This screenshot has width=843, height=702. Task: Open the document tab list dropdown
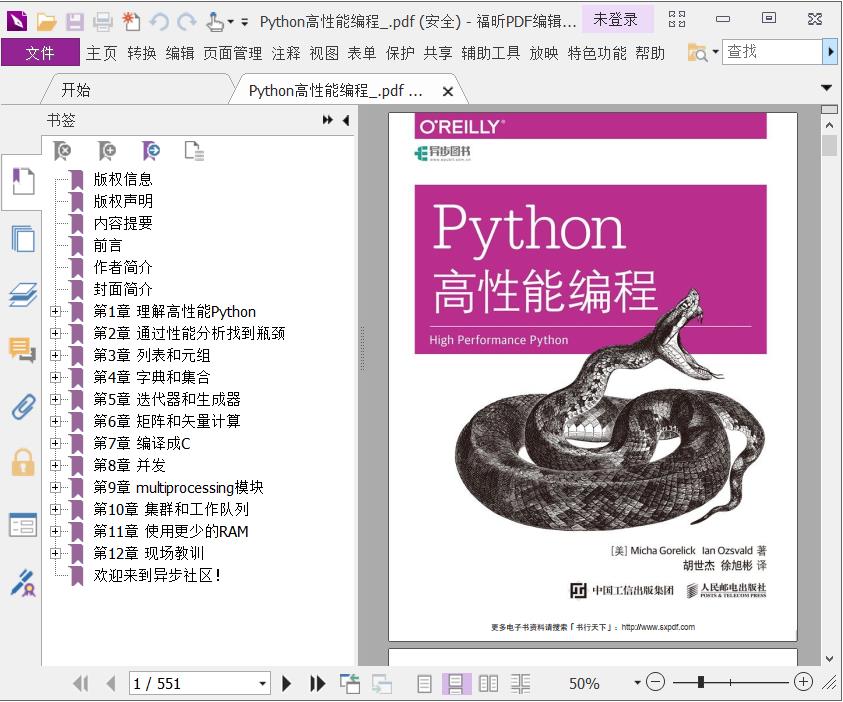tap(827, 88)
